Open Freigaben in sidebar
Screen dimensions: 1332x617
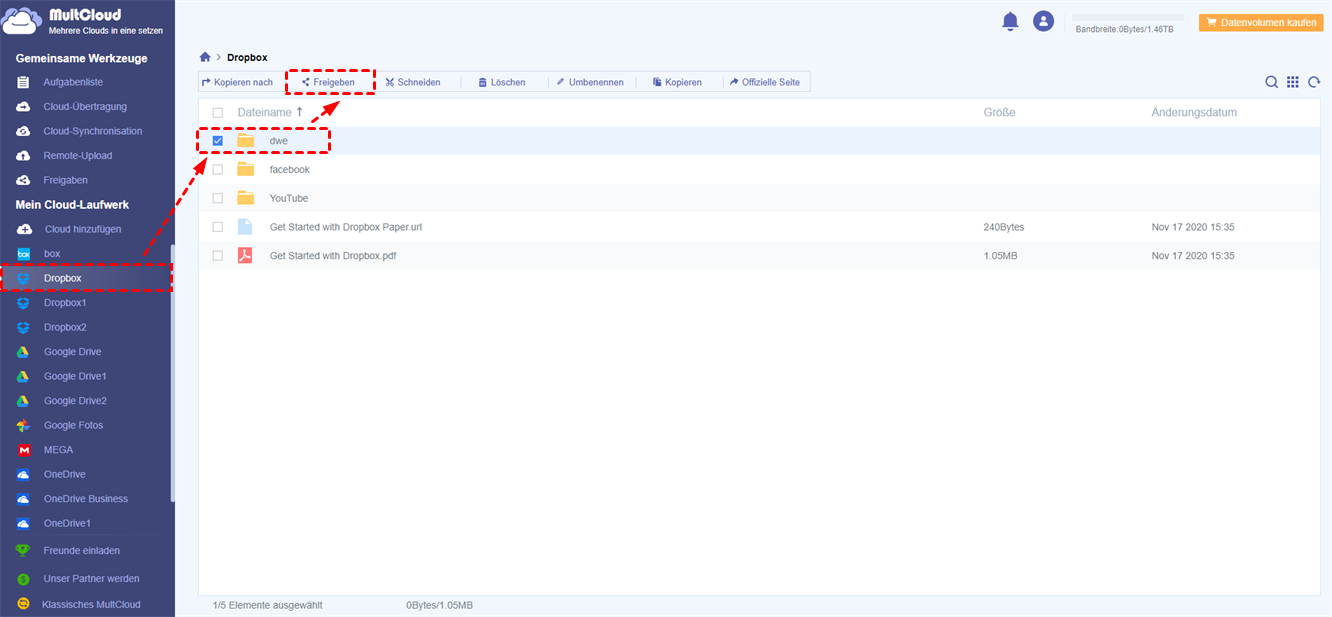point(65,180)
